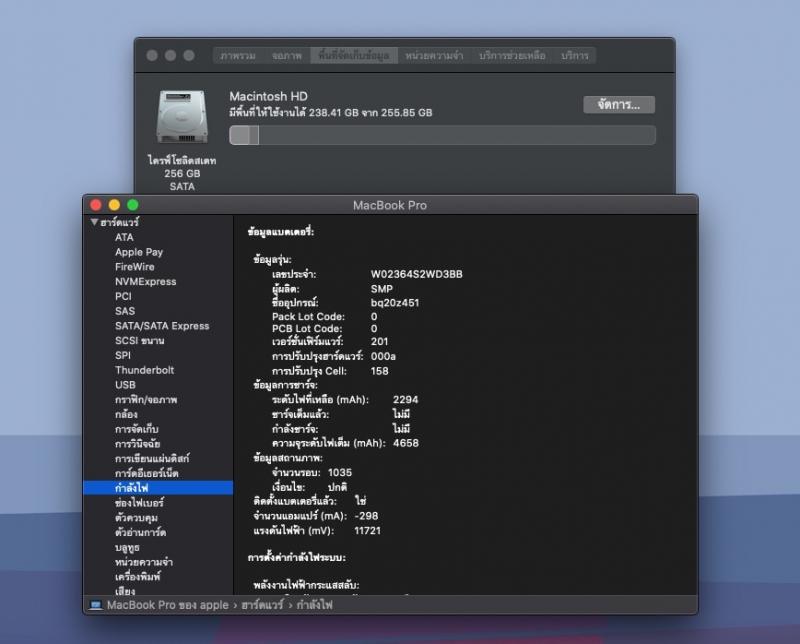Open the จอภาพ tab
Viewport: 800px width, 644px height.
tap(287, 56)
